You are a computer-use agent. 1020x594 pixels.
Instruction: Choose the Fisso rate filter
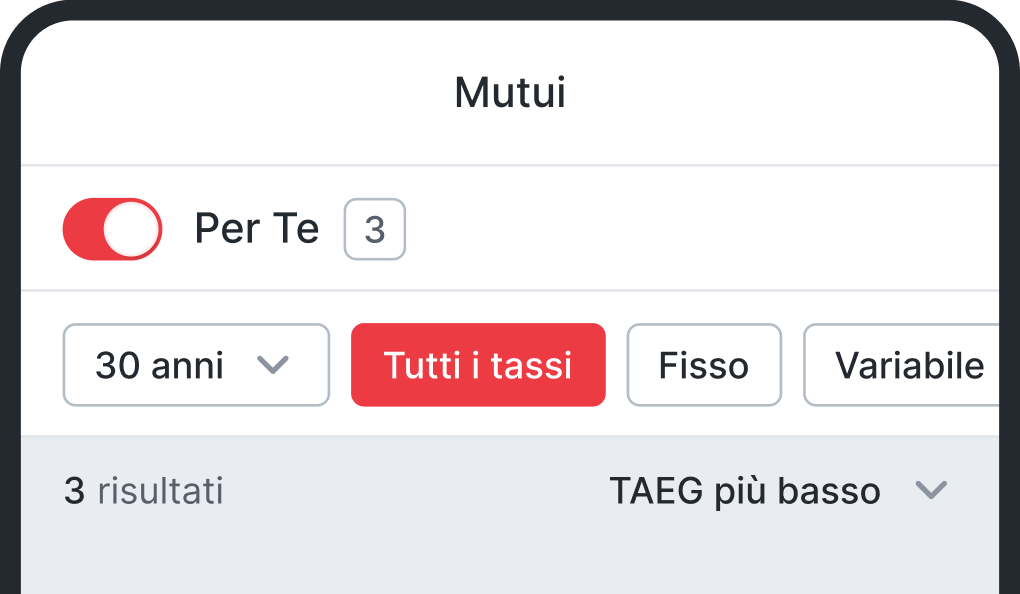(704, 365)
